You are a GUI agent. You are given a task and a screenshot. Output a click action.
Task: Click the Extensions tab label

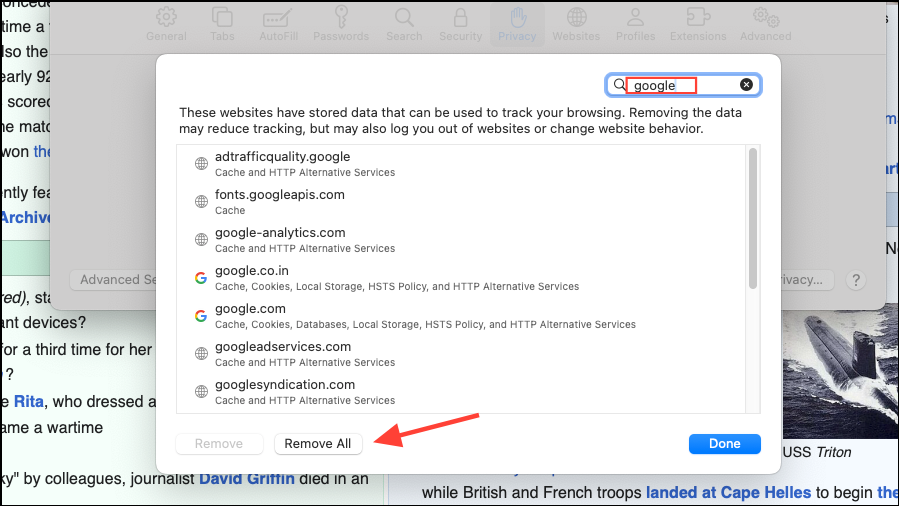[698, 36]
